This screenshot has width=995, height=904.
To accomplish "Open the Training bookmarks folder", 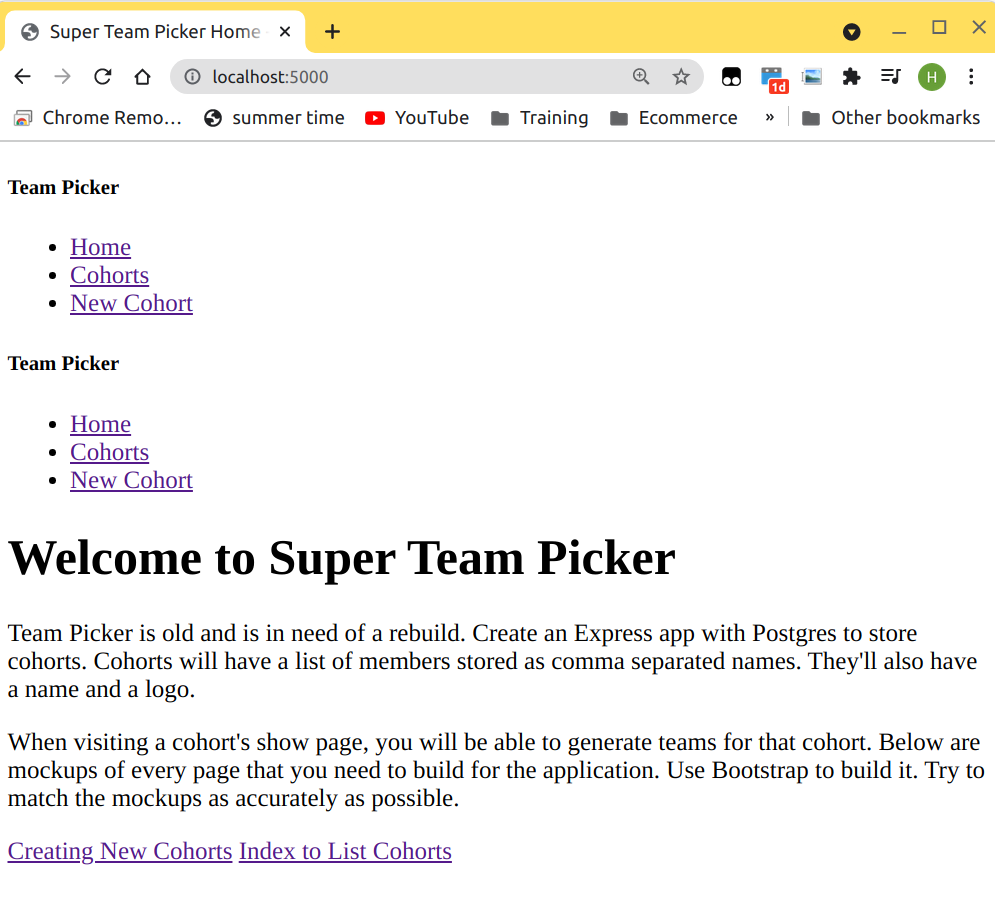I will click(539, 117).
